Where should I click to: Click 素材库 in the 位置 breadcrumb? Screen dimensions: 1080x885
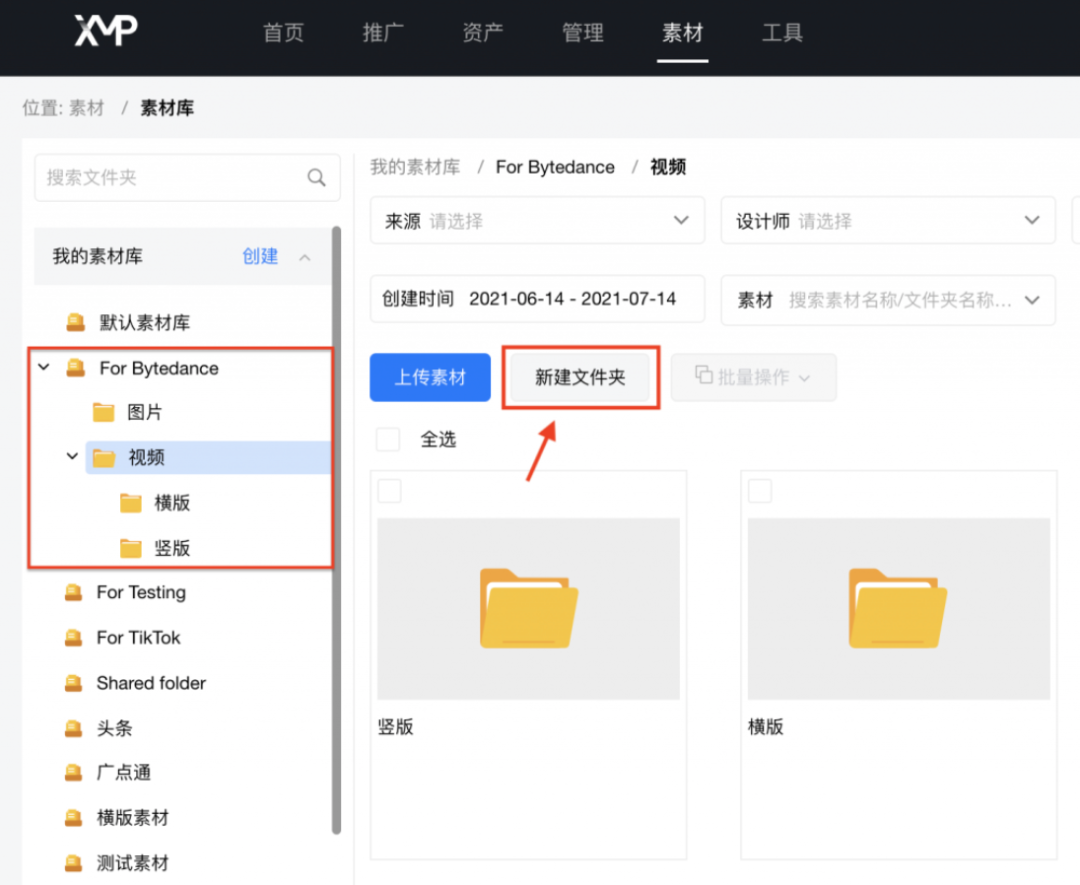[x=167, y=108]
